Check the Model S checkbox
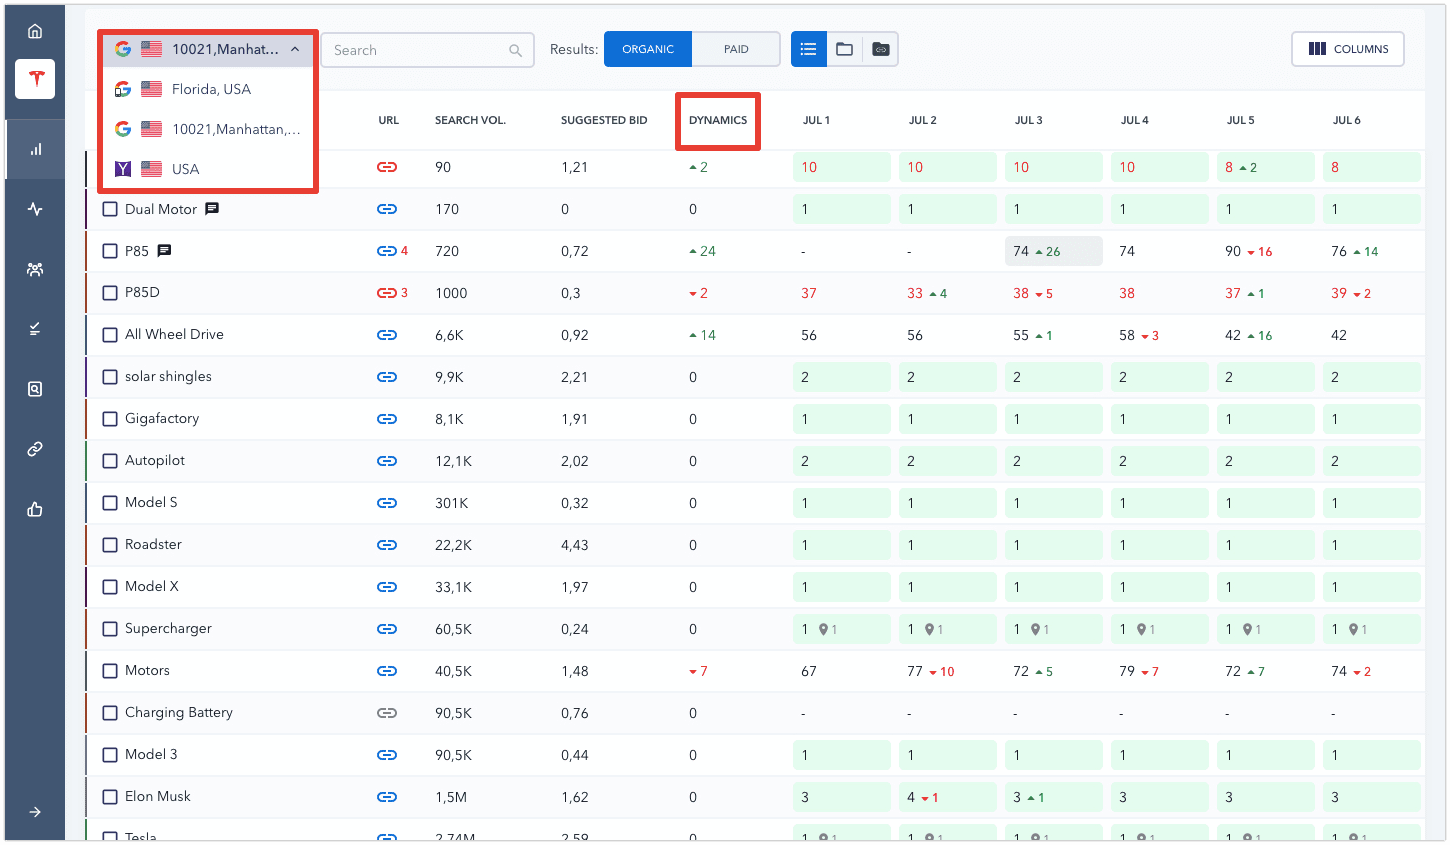 [110, 503]
